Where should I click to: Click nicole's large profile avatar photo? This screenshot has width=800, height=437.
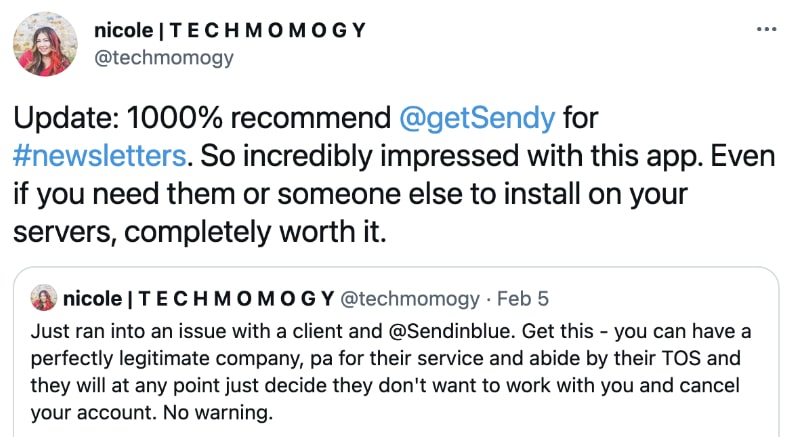pyautogui.click(x=45, y=44)
